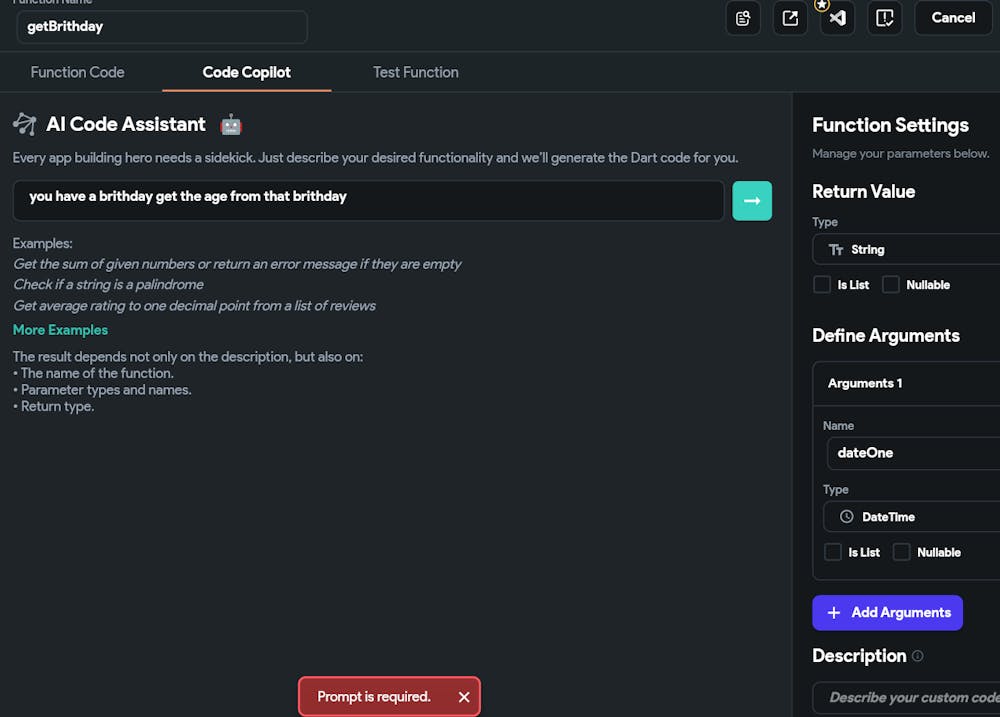1000x717 pixels.
Task: Click the AI Code Assistant logo icon
Action: [x=25, y=124]
